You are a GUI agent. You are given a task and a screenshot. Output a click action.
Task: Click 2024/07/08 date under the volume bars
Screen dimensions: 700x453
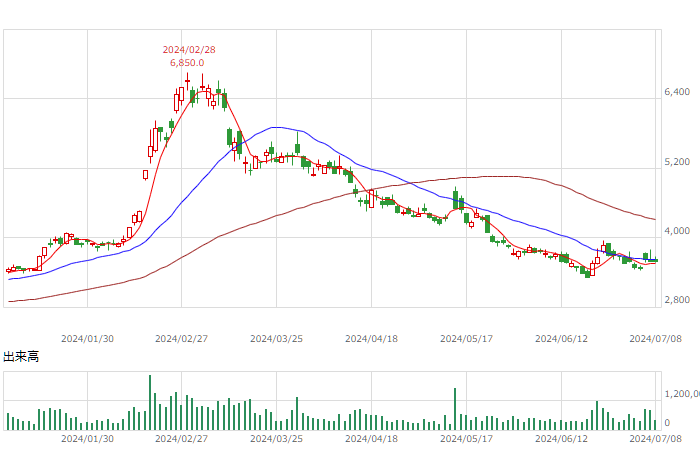point(655,439)
